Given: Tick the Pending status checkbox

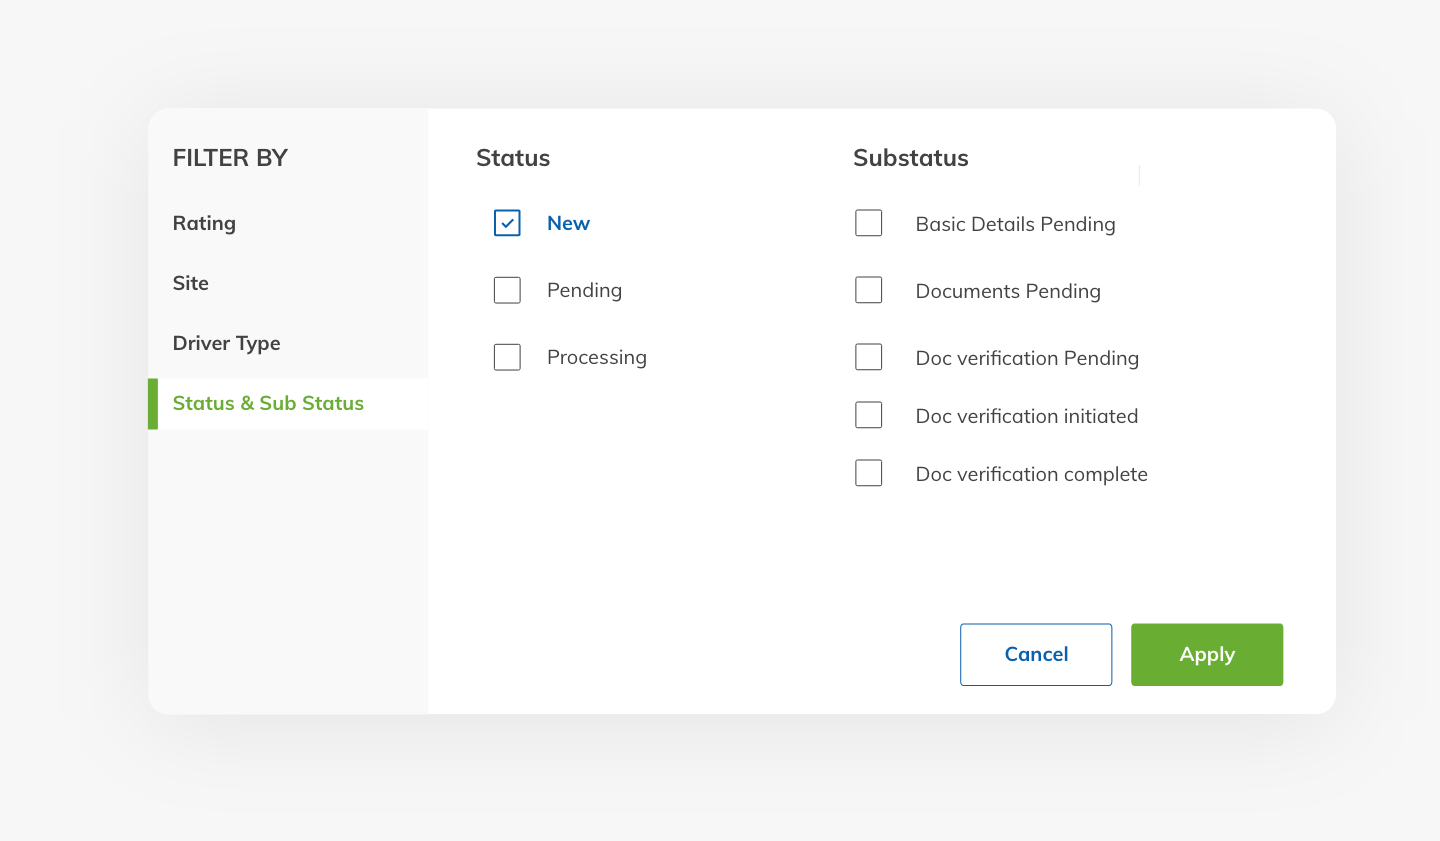Looking at the screenshot, I should click(507, 290).
